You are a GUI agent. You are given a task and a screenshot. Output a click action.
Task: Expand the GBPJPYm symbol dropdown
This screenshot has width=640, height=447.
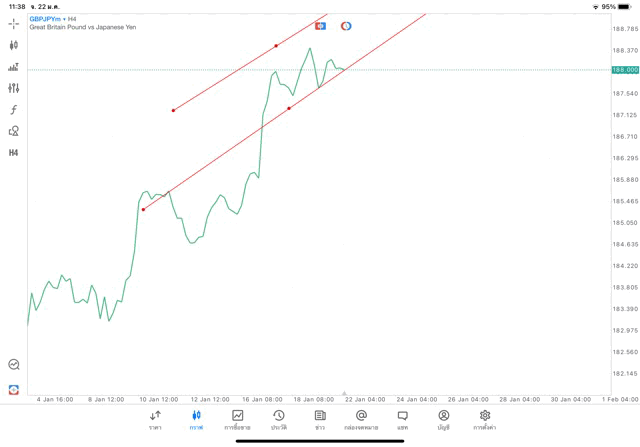[x=47, y=19]
